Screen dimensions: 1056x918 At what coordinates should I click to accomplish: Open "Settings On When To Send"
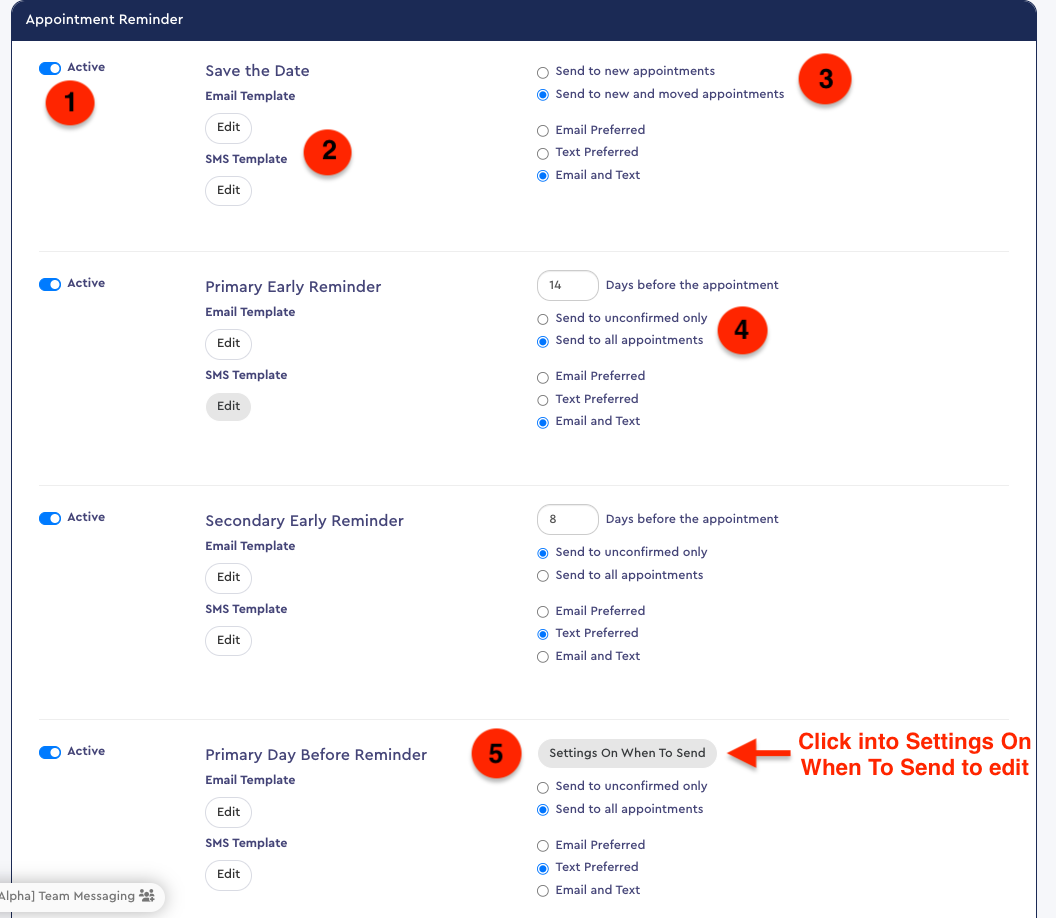(627, 753)
